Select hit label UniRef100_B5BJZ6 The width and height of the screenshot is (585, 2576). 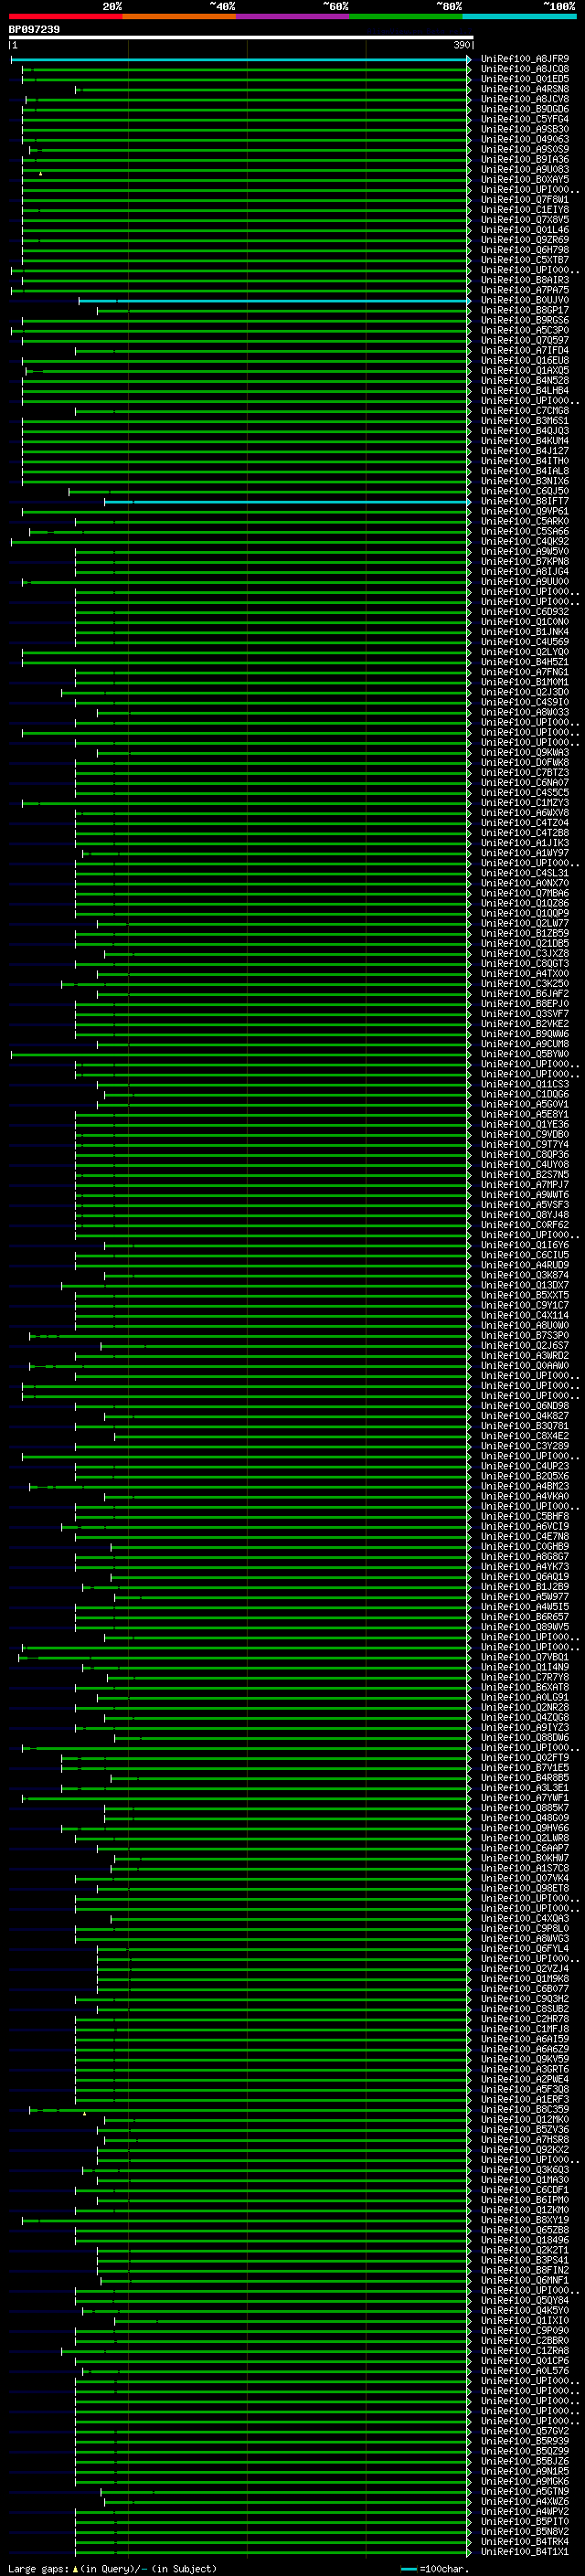coord(524,2461)
